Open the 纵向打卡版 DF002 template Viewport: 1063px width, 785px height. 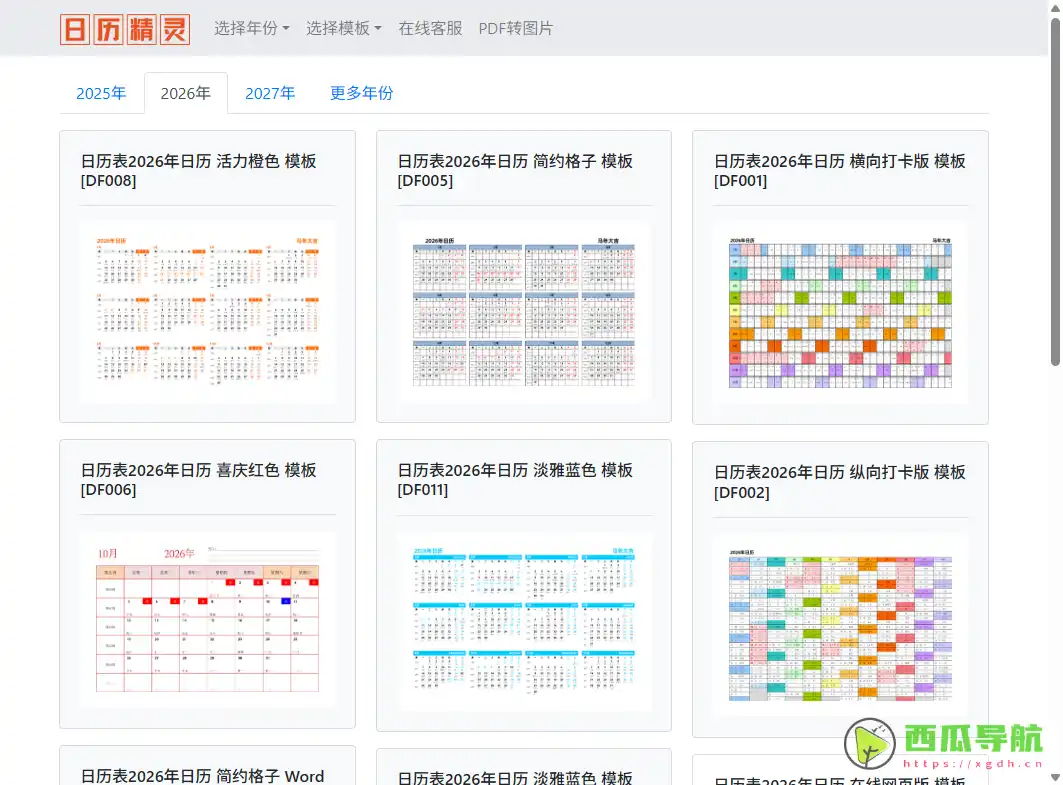pos(839,482)
